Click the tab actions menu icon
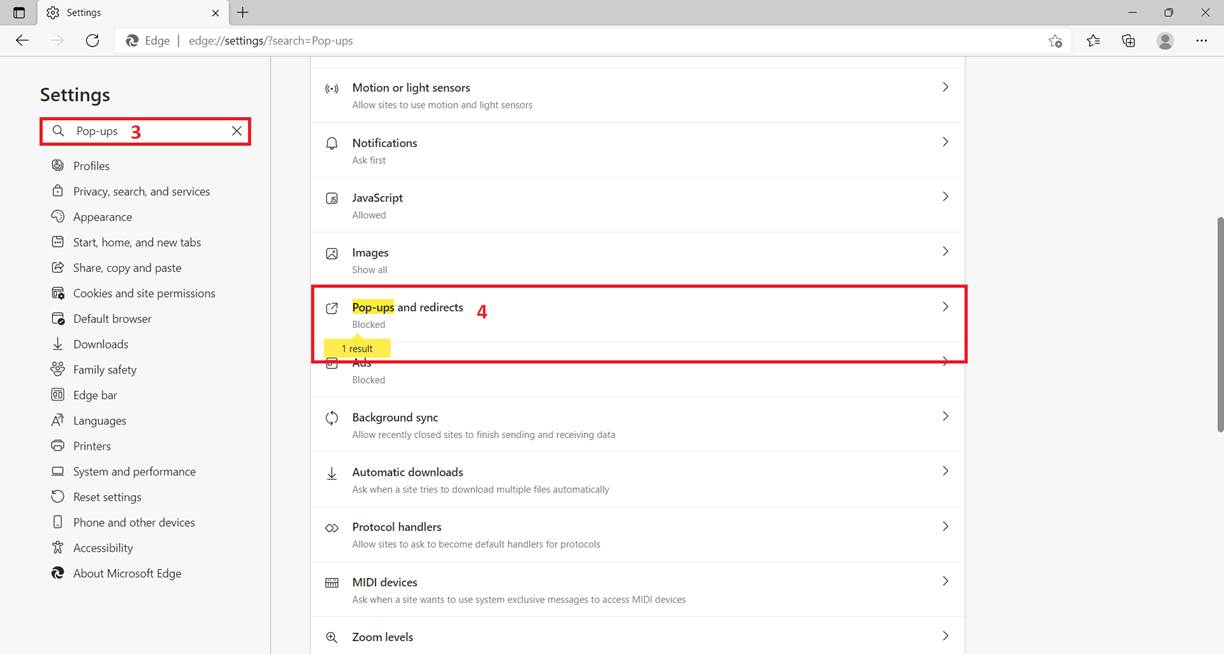The width and height of the screenshot is (1224, 654). tap(19, 13)
